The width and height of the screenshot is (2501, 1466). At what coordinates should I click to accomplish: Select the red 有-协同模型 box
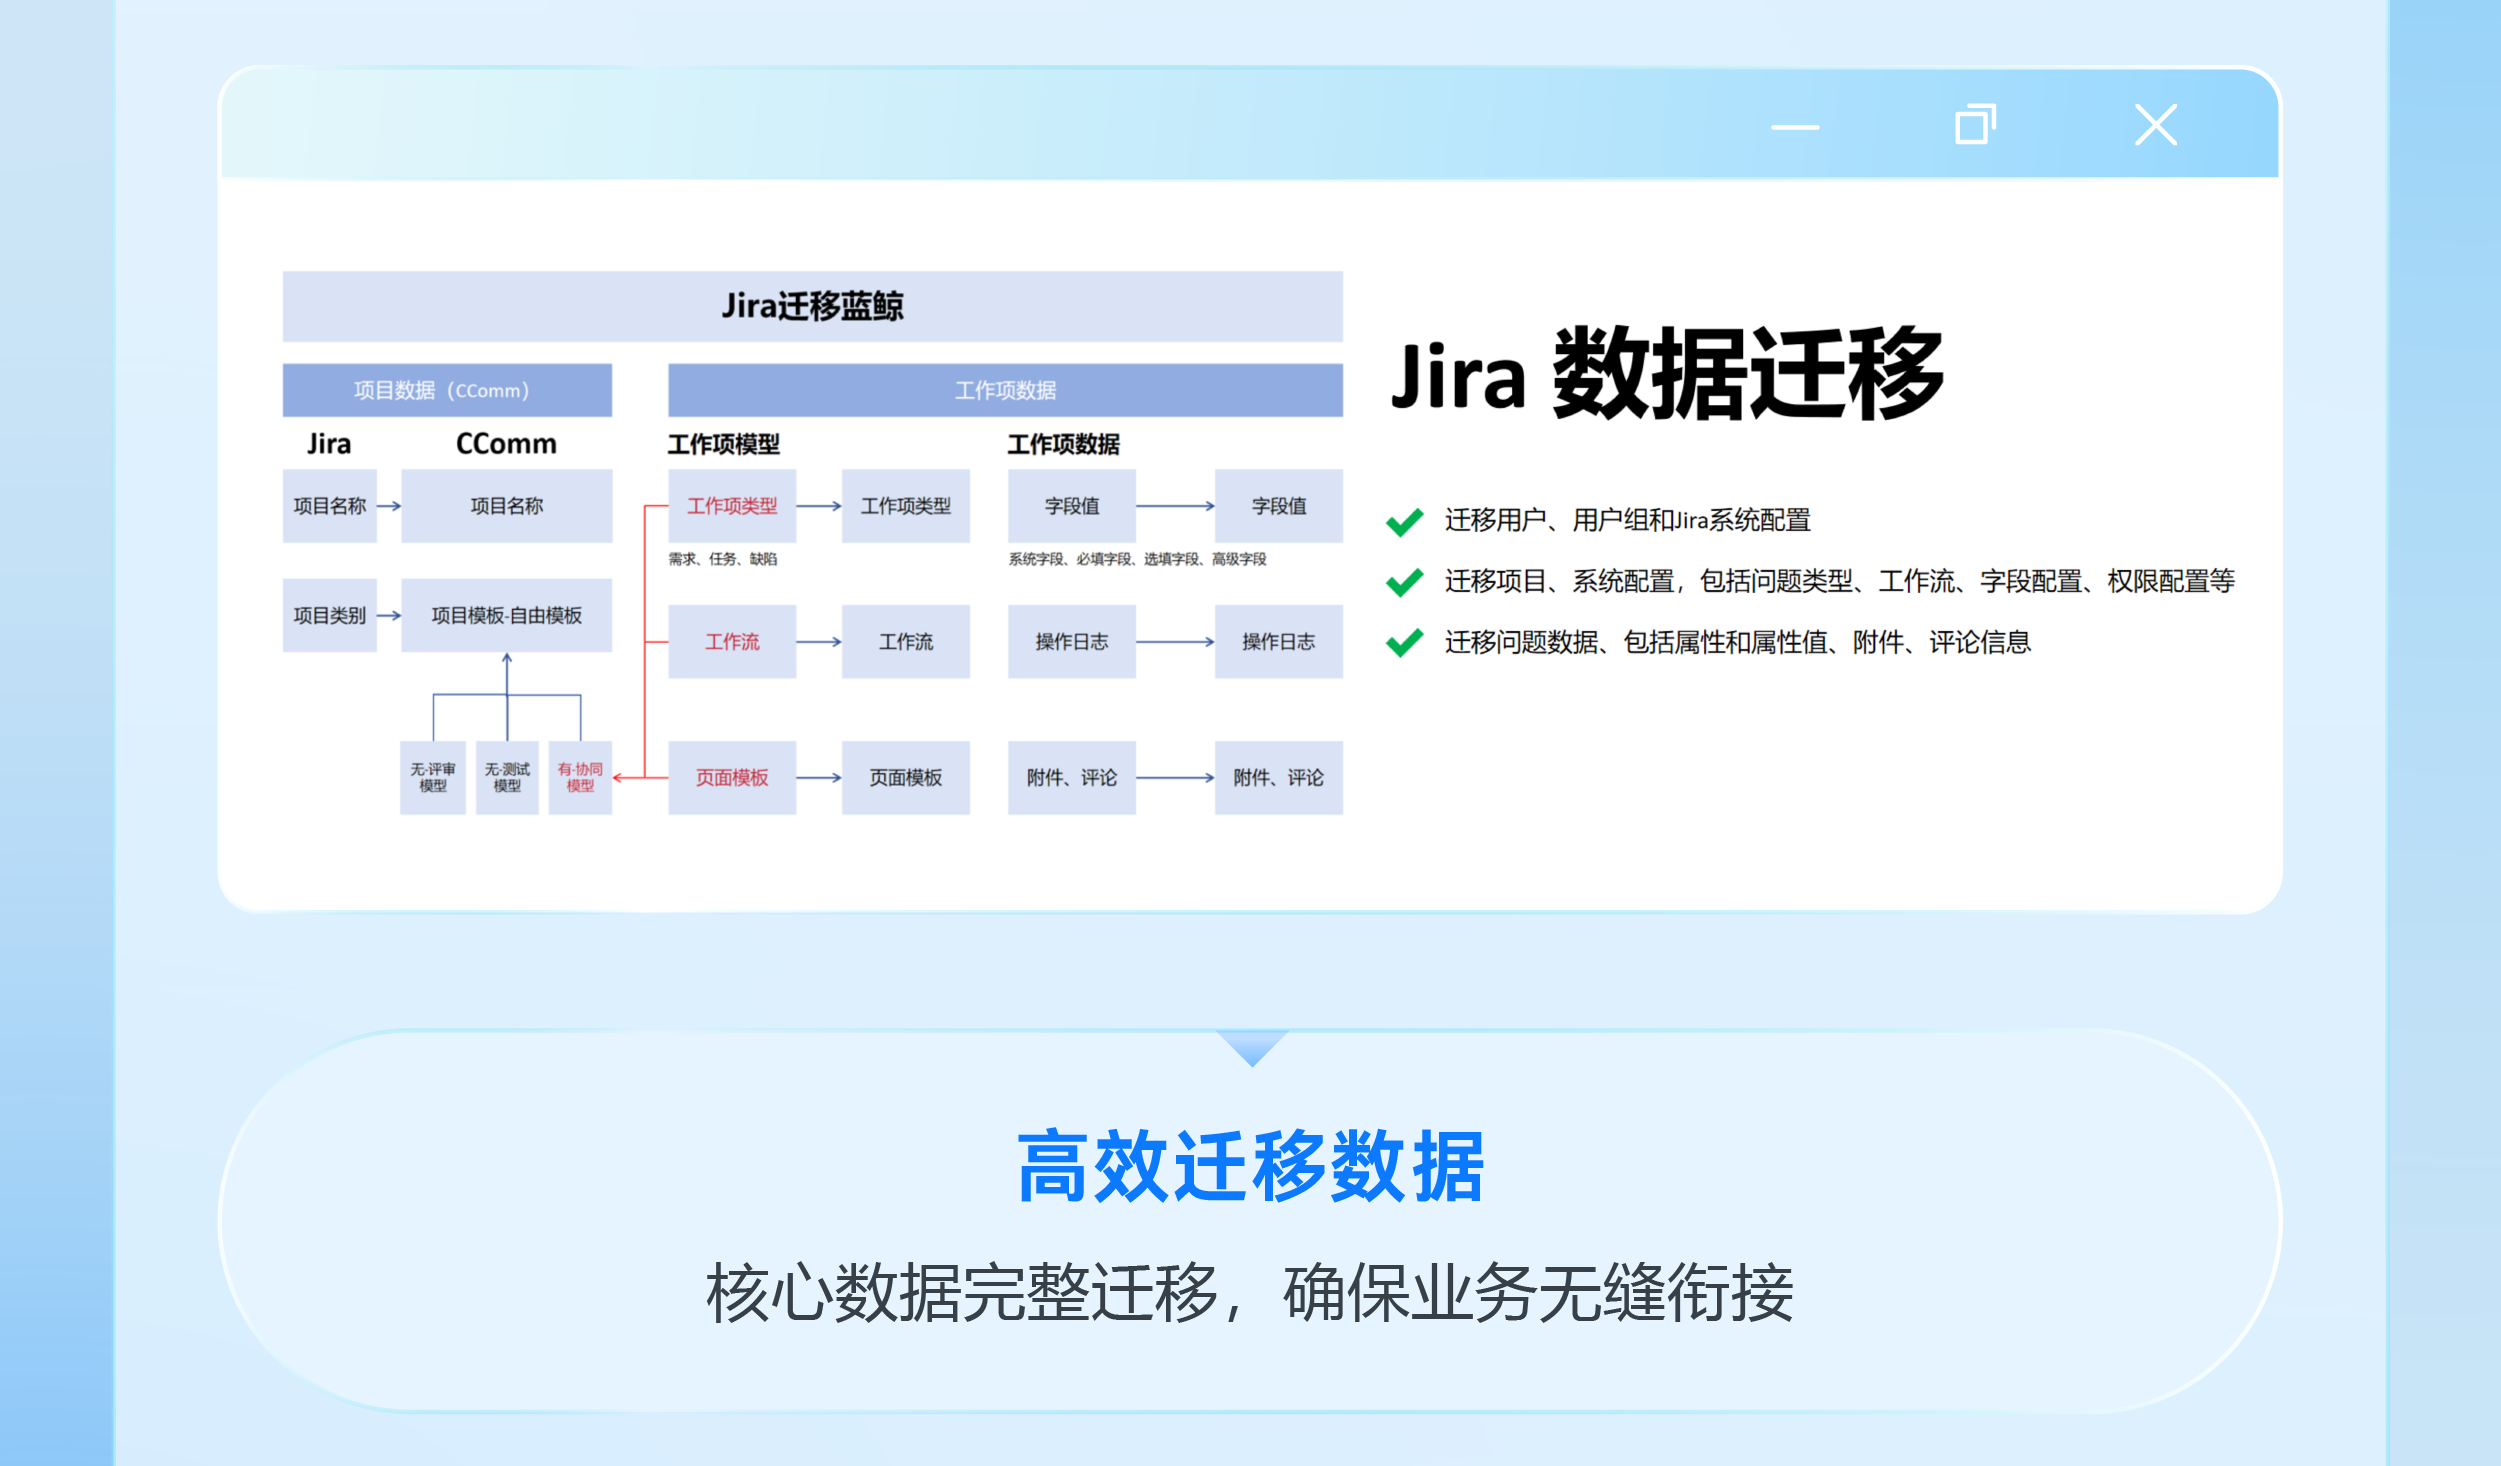click(x=580, y=778)
